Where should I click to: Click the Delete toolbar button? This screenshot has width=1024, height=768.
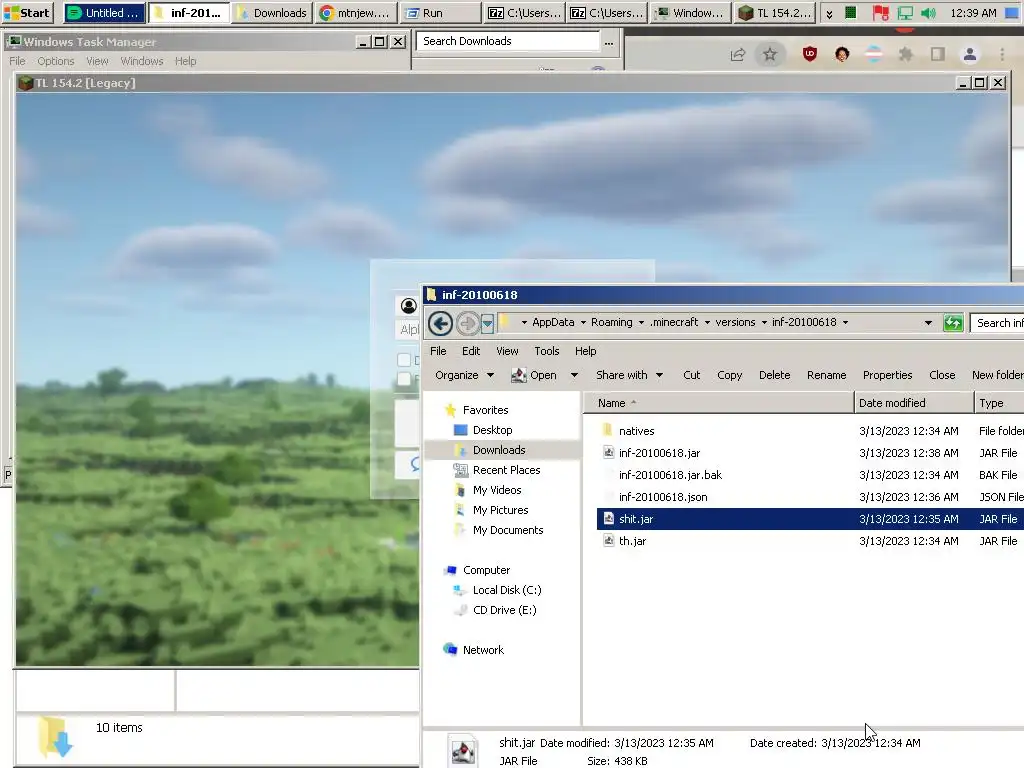coord(775,375)
